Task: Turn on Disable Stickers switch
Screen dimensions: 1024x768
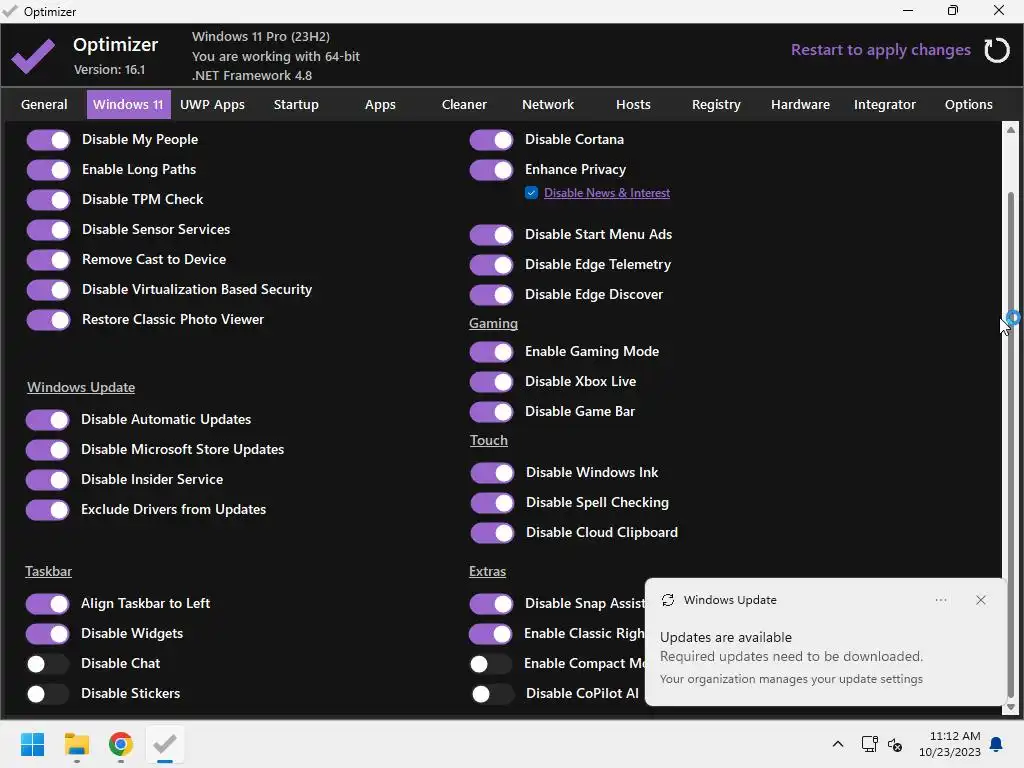Action: pos(47,694)
